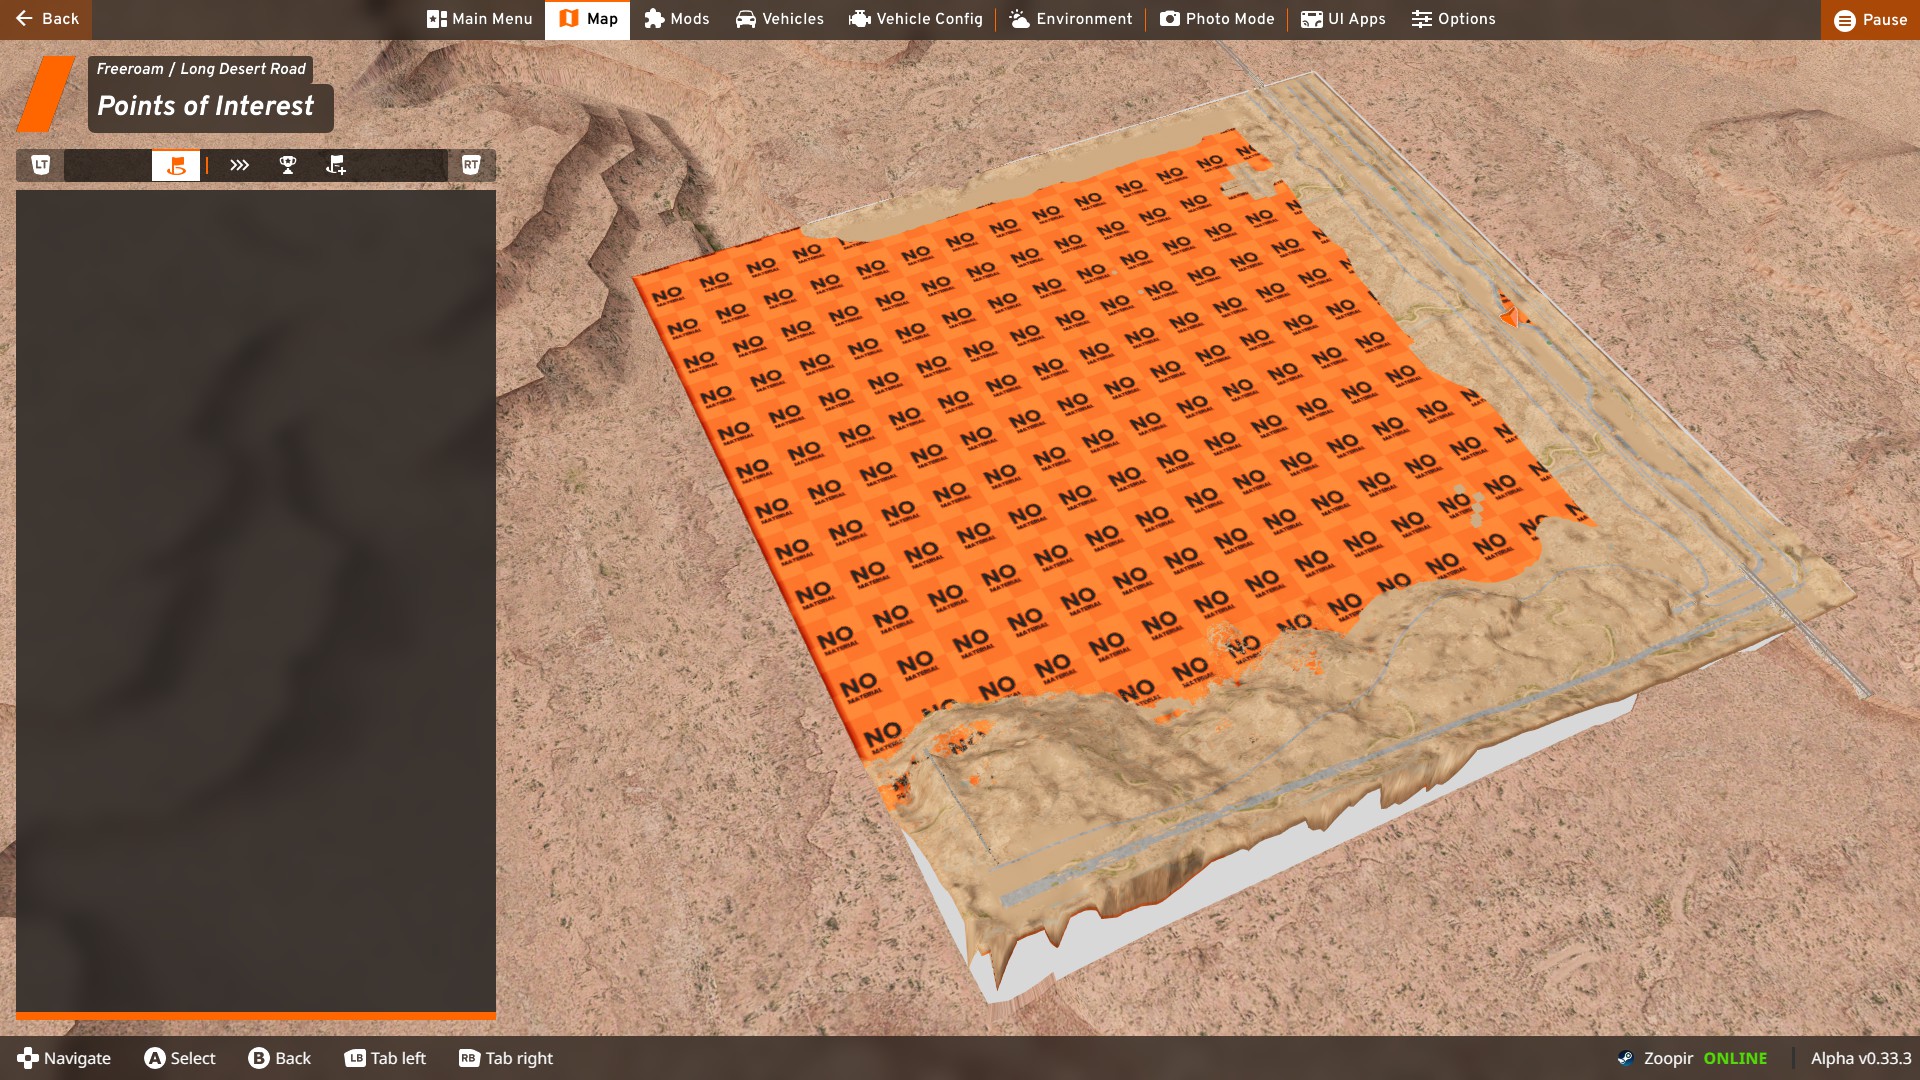Image resolution: width=1920 pixels, height=1080 pixels.
Task: Click the Freeroam / Long Desert Road breadcrumb
Action: pyautogui.click(x=201, y=69)
